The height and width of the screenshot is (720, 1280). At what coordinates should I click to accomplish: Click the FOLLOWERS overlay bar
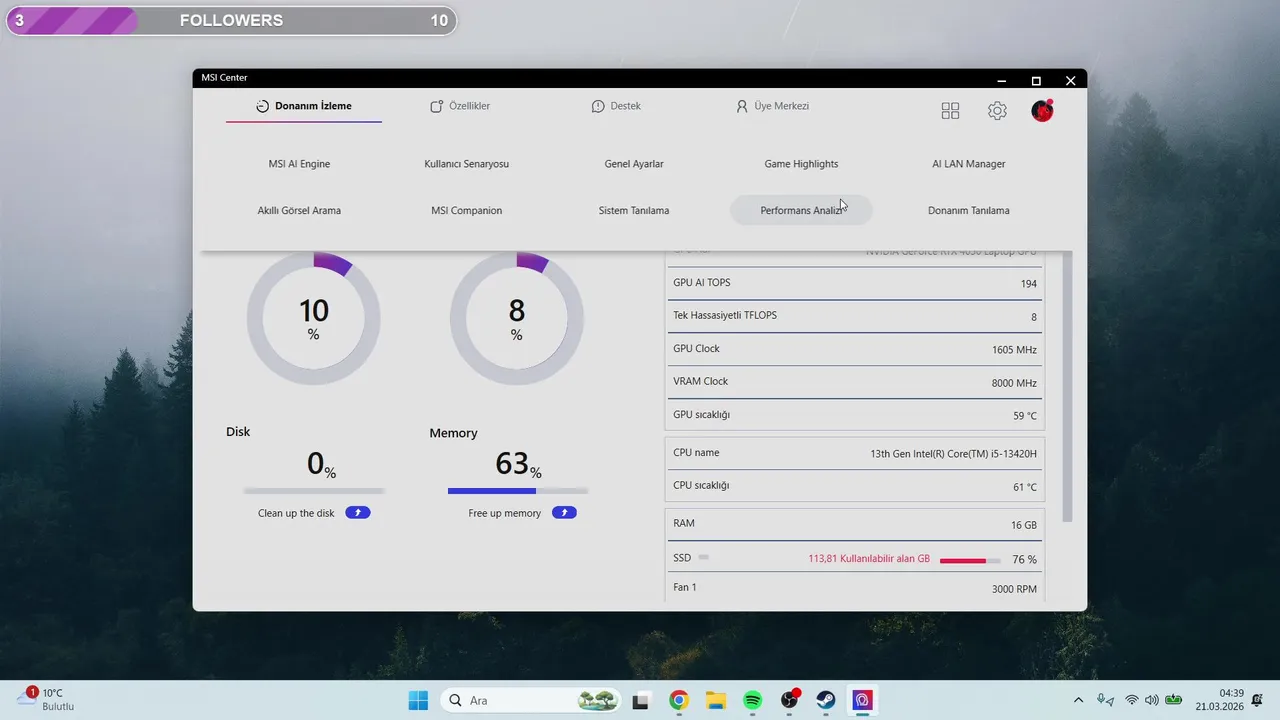click(x=231, y=21)
